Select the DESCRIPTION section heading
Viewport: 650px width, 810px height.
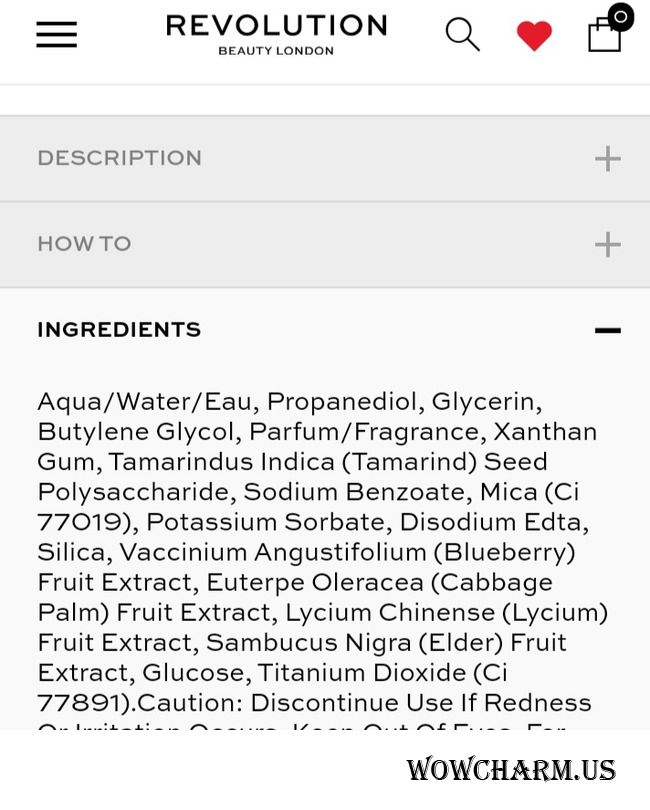119,158
